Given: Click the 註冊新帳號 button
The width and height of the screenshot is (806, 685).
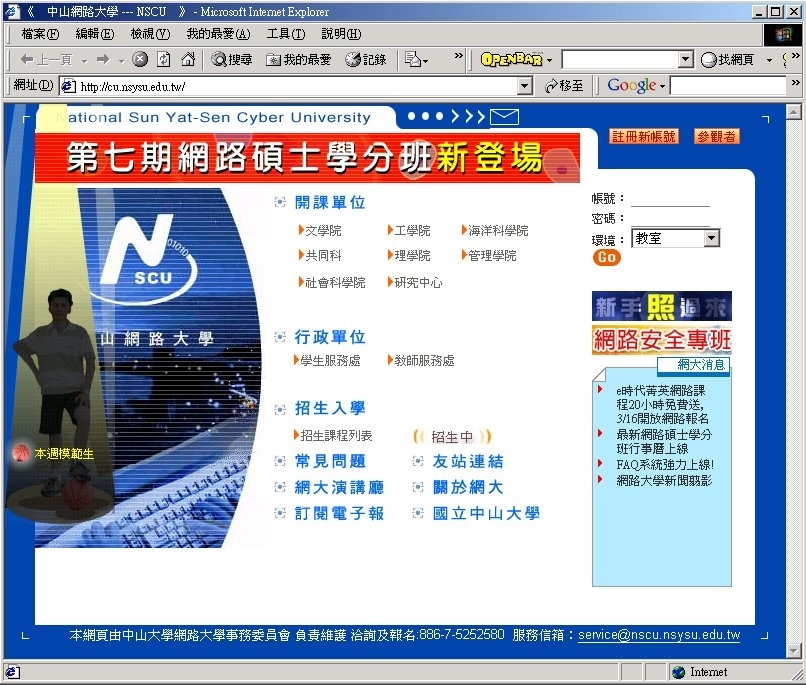Looking at the screenshot, I should [644, 136].
